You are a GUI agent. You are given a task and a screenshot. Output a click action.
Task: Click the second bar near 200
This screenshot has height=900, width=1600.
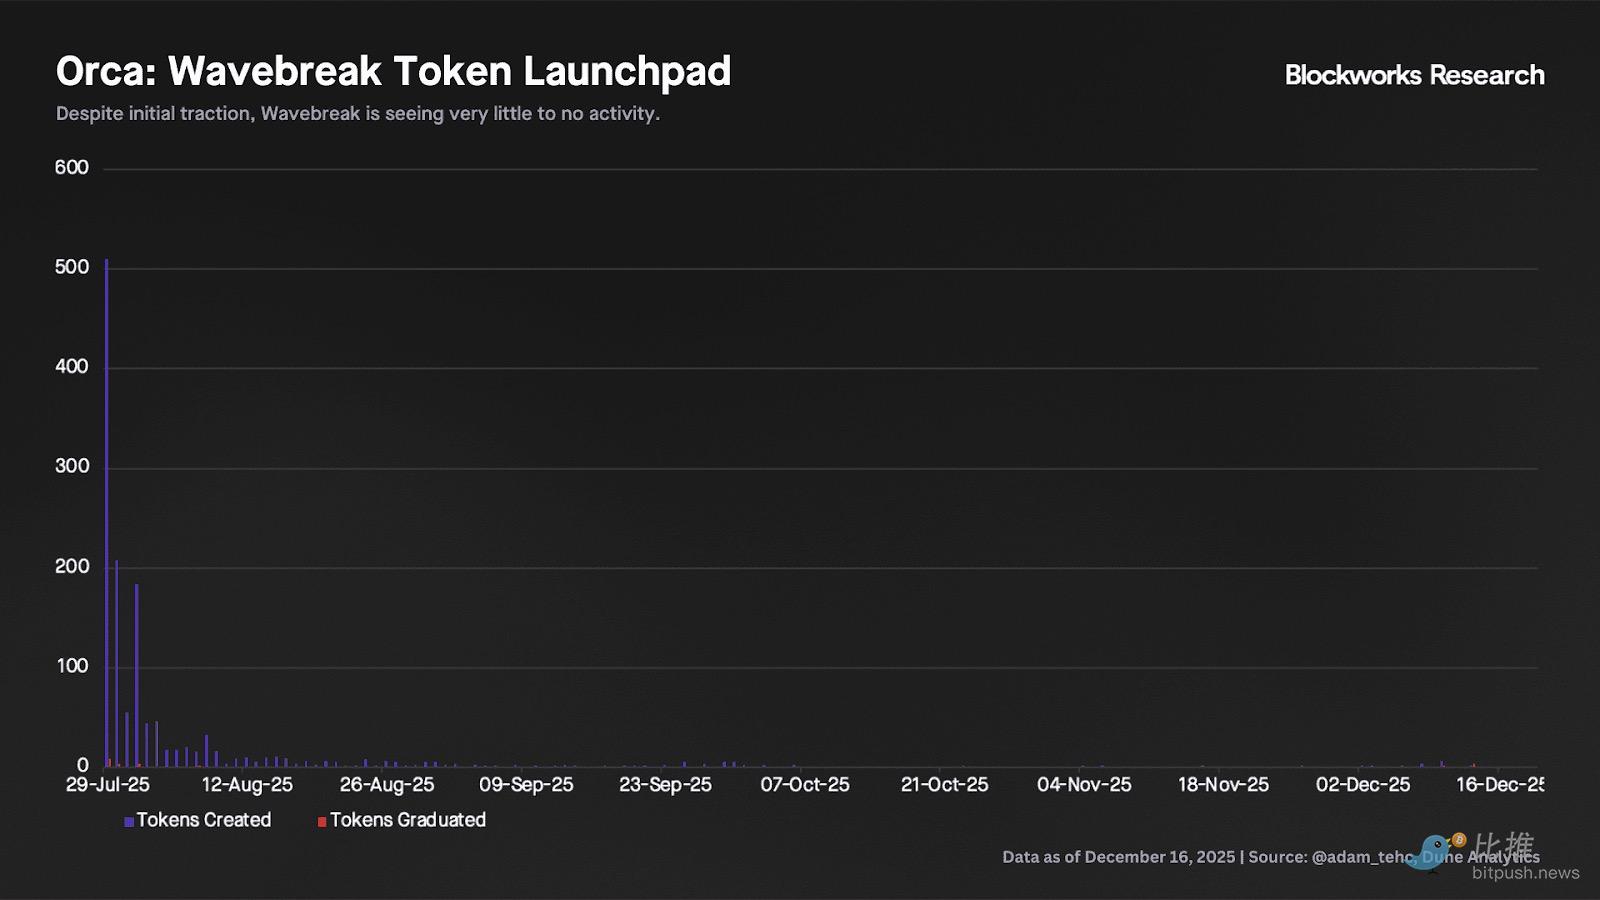point(117,660)
